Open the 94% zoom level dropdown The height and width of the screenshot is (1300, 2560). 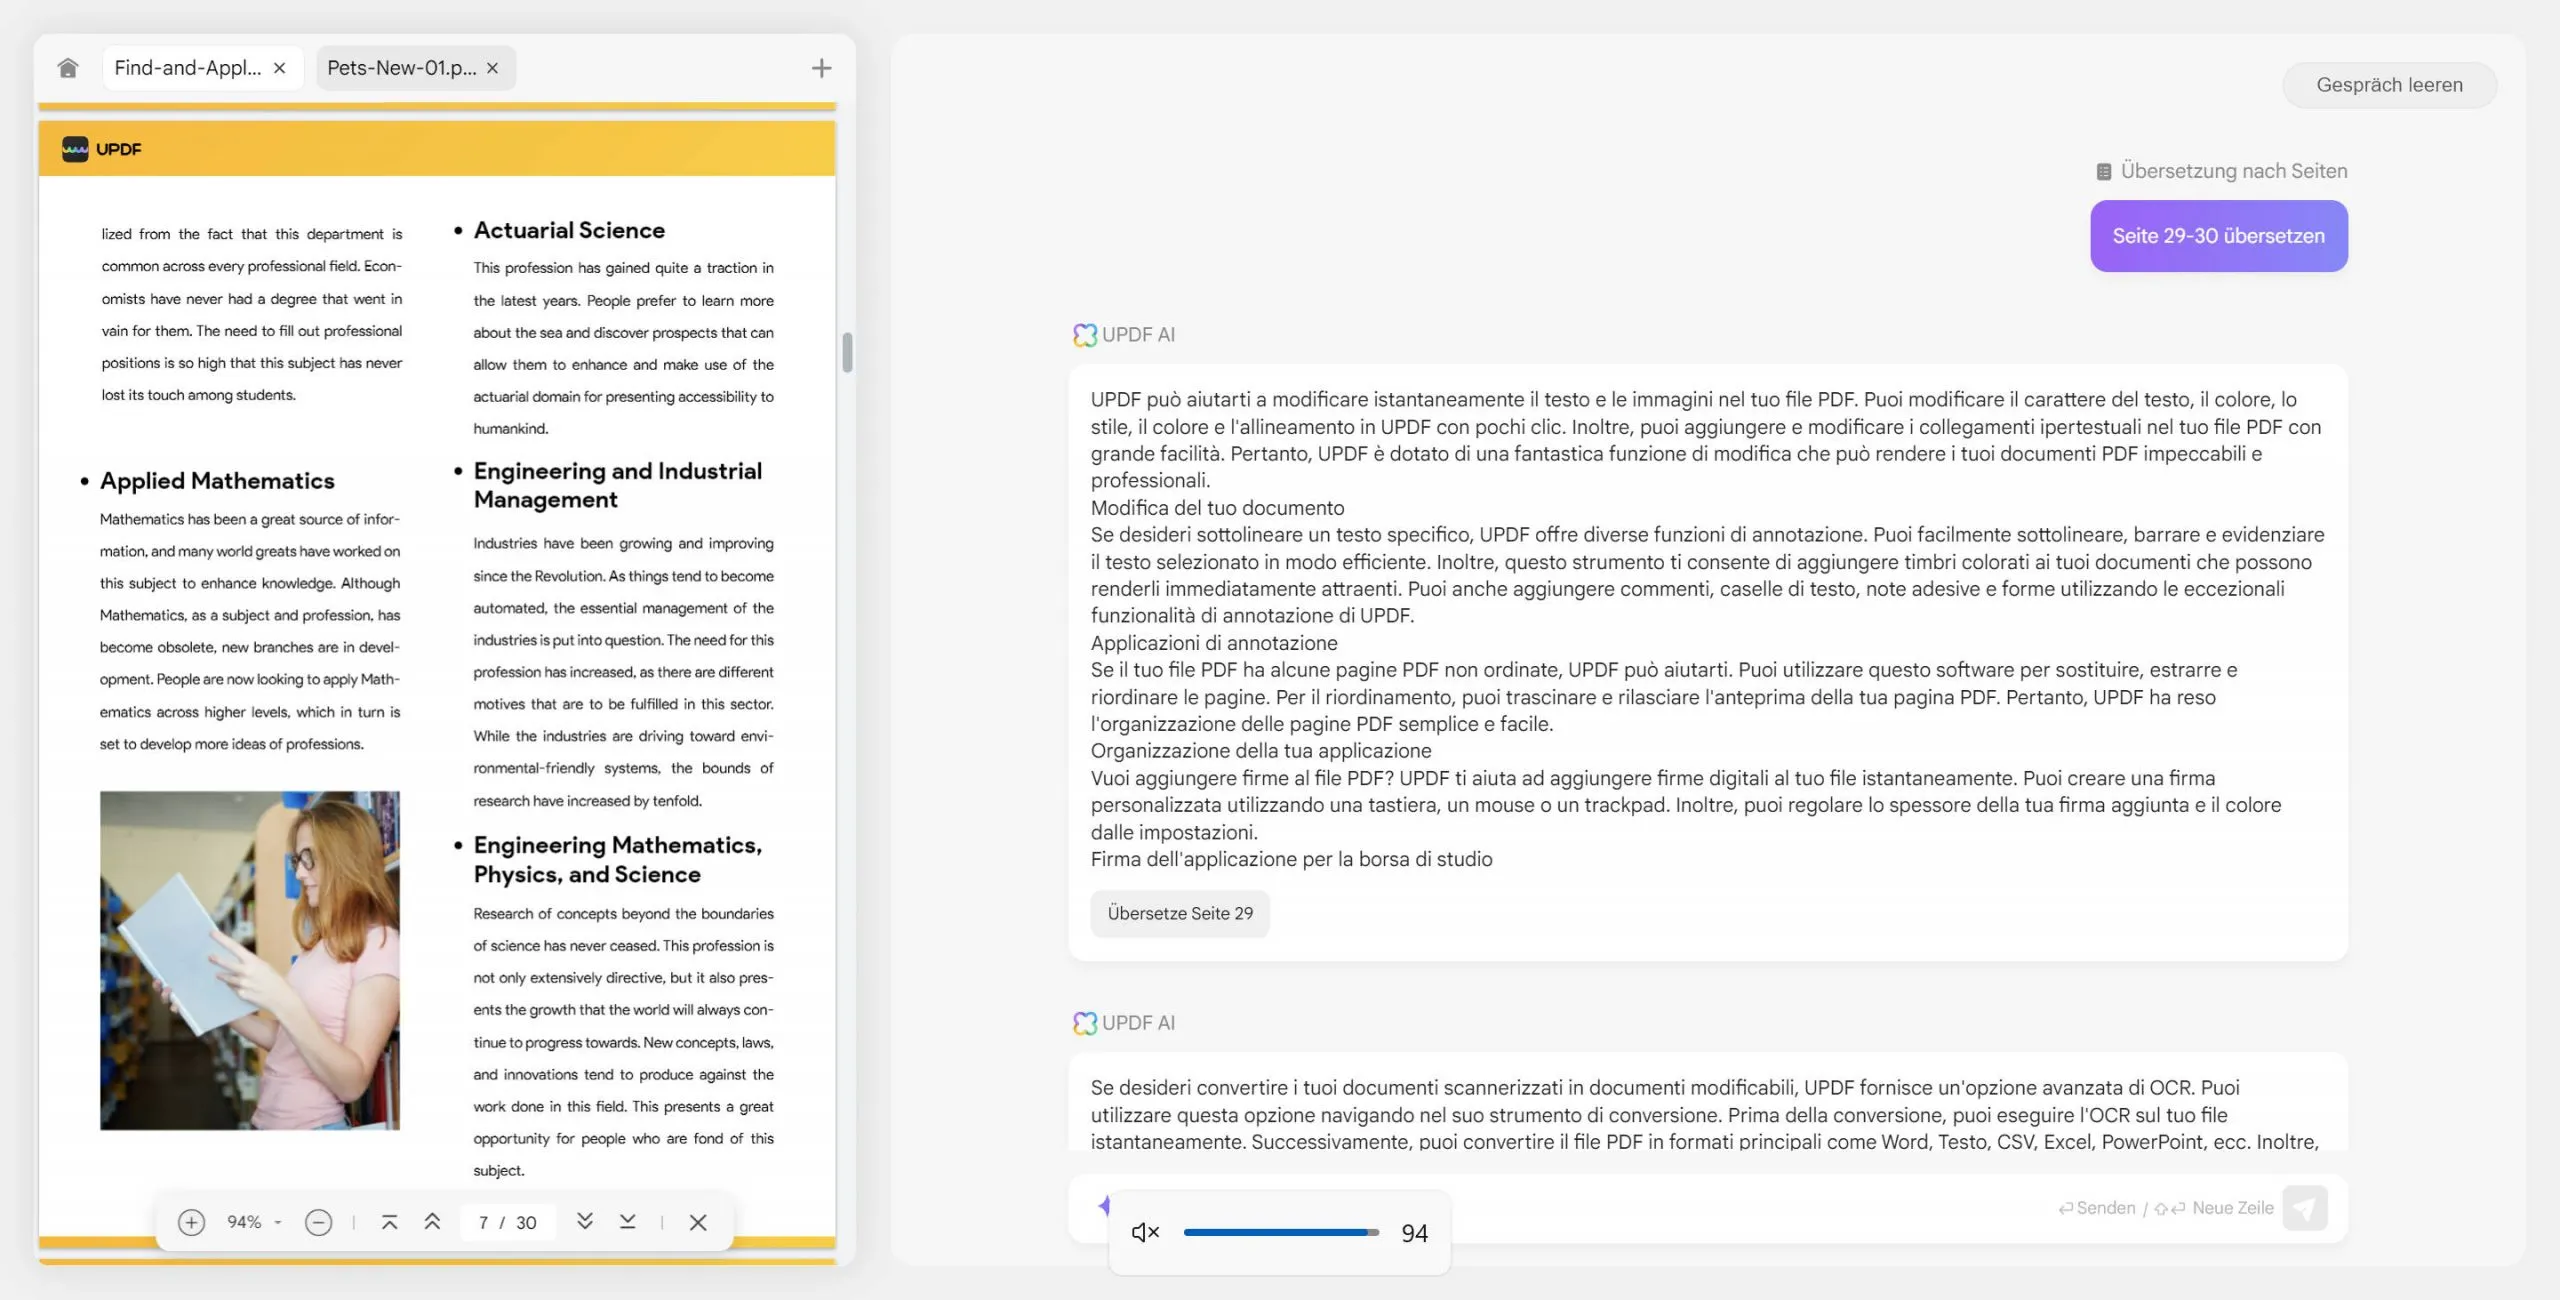pos(254,1222)
